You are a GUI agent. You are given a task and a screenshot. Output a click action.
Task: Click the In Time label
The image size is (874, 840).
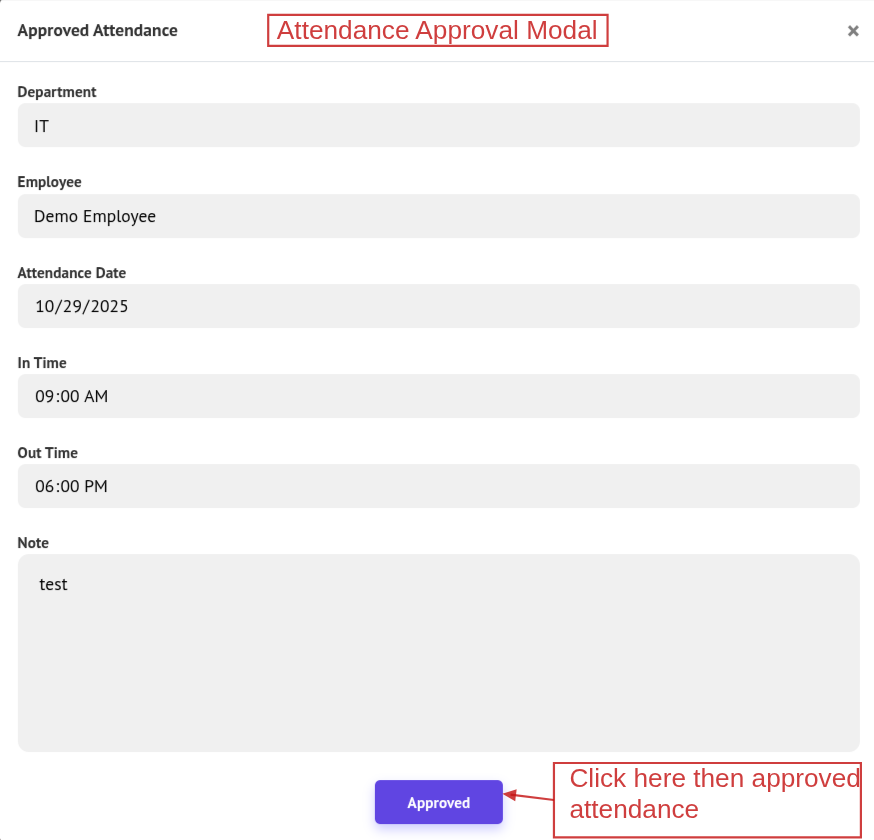(42, 363)
